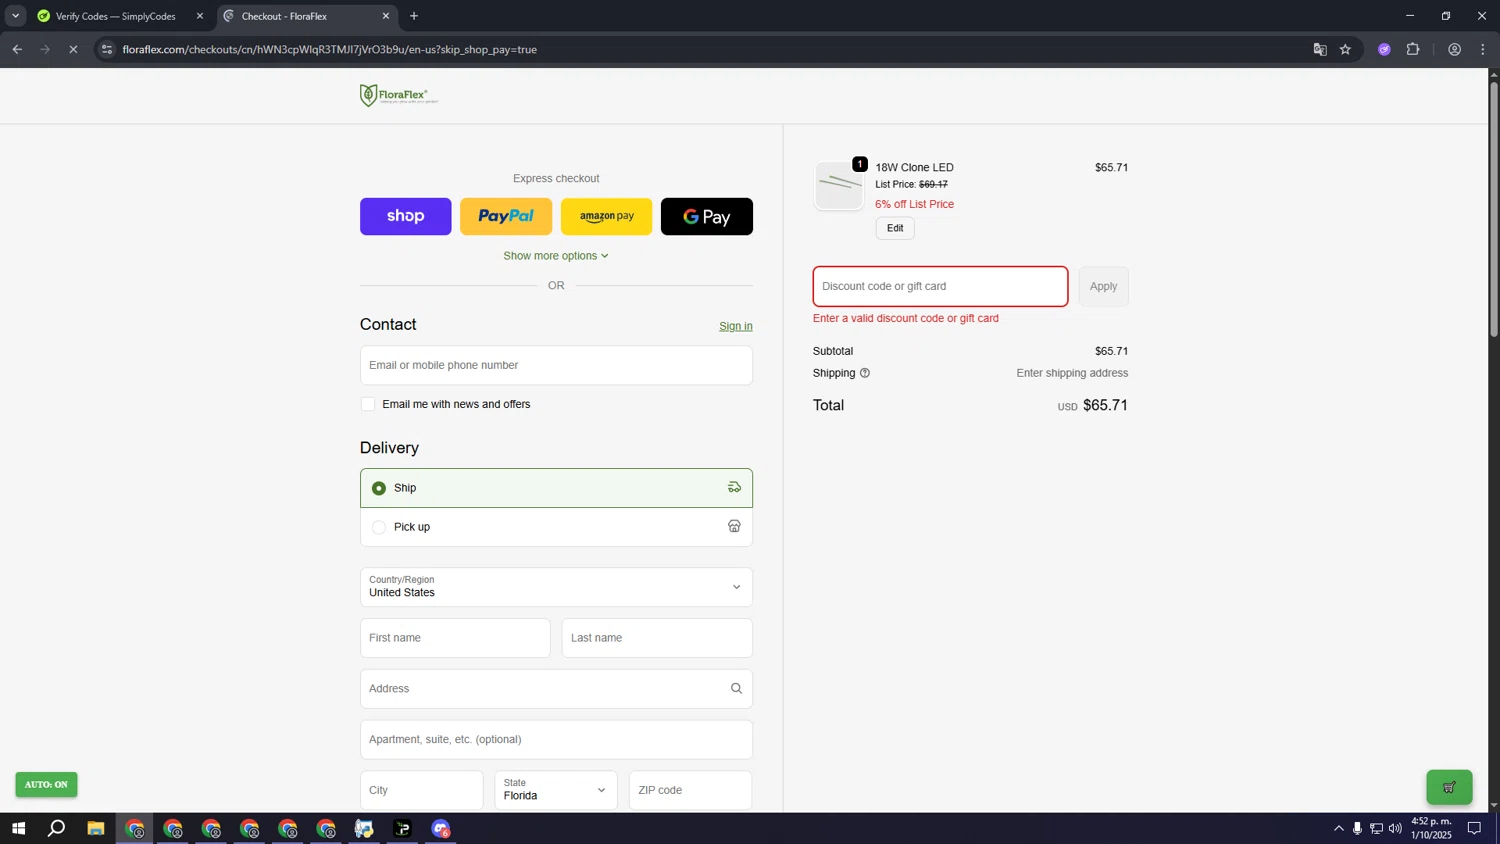This screenshot has width=1500, height=844.
Task: Open the network tray icon
Action: coord(1376,828)
